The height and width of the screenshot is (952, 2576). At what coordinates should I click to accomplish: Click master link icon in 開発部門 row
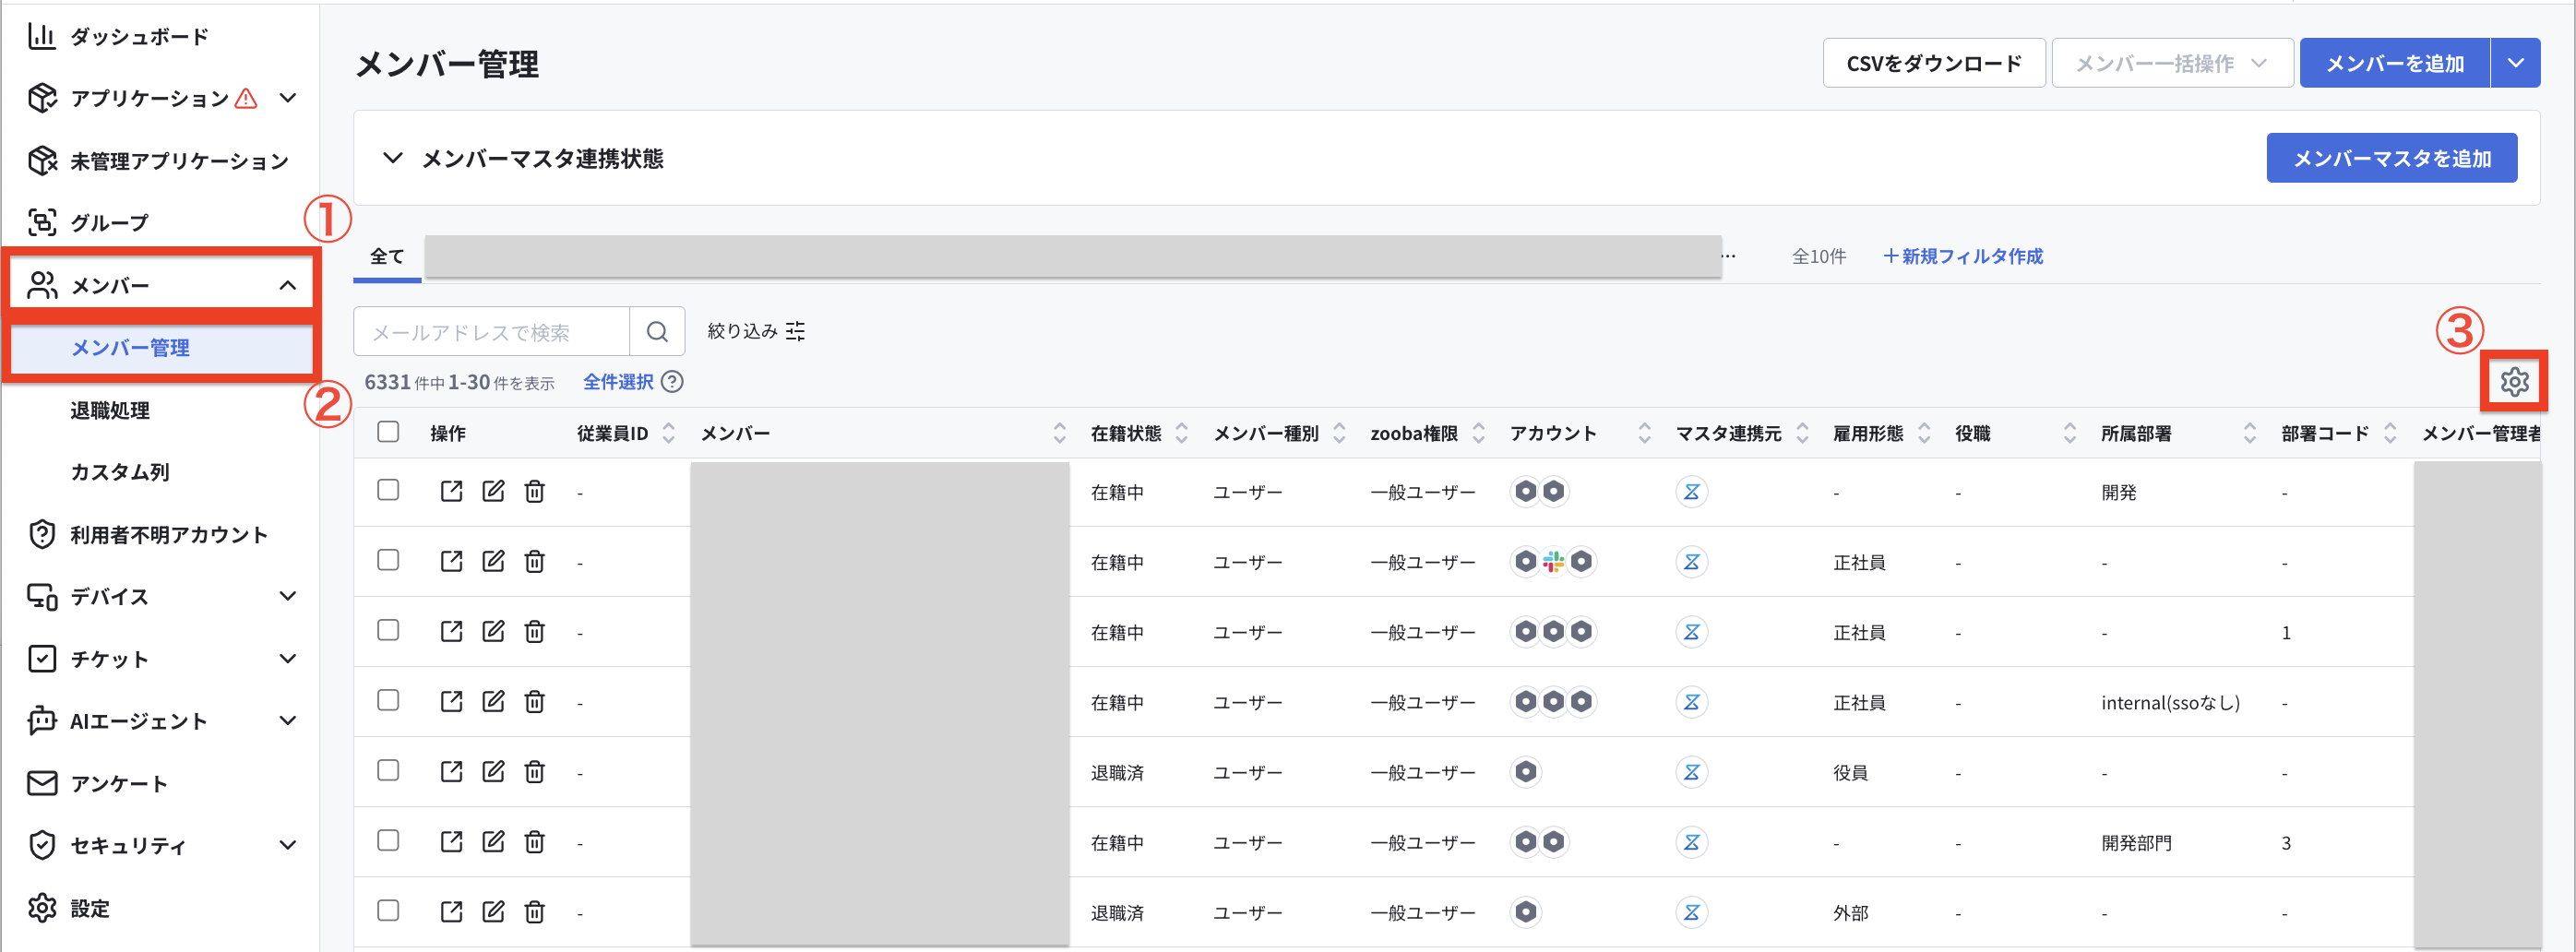pos(1691,842)
